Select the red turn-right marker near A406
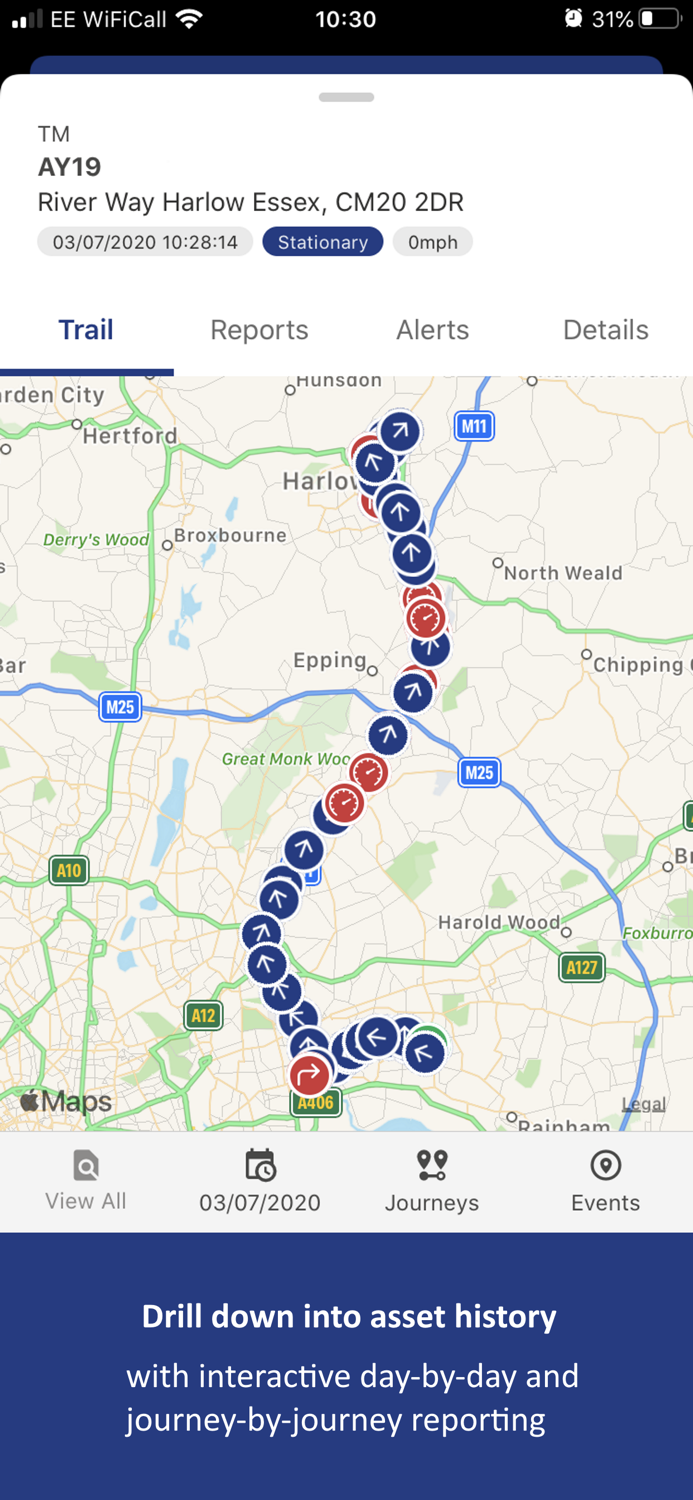This screenshot has width=693, height=1500. coord(310,1075)
